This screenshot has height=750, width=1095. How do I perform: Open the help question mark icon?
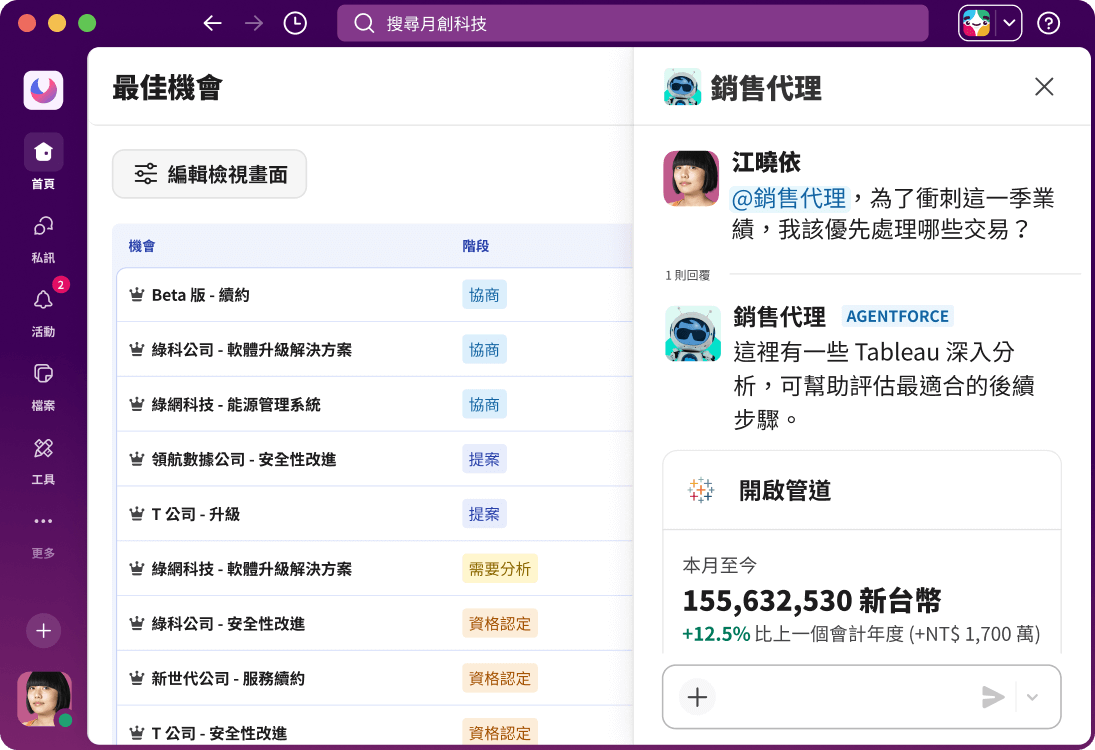(x=1048, y=22)
